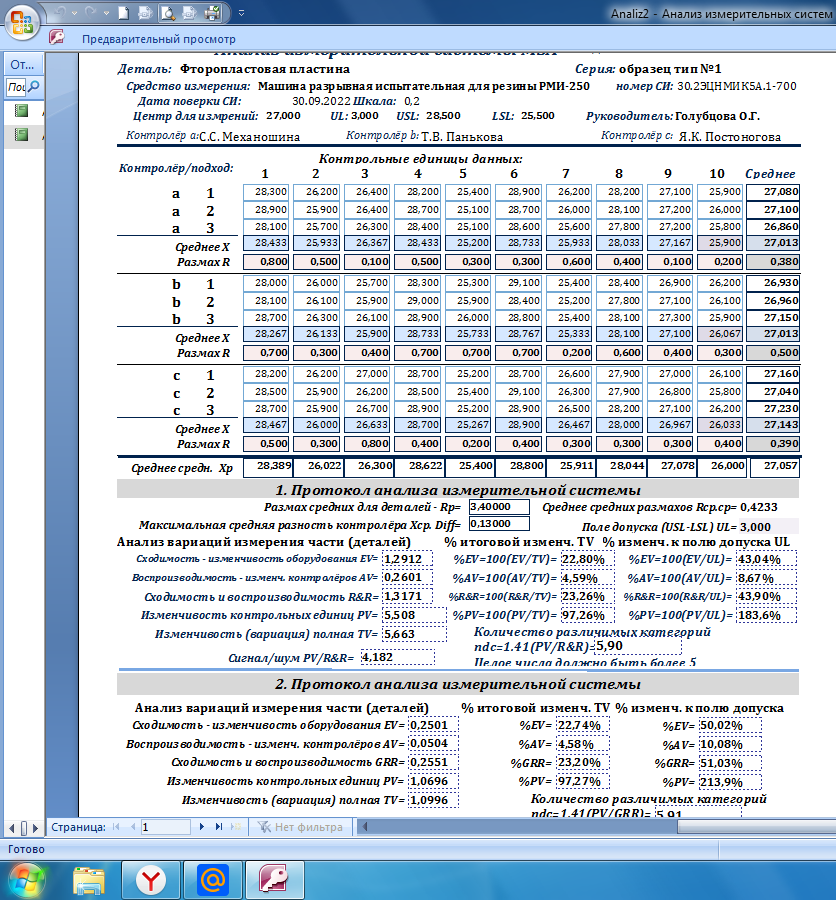The height and width of the screenshot is (900, 836).
Task: Click the navigation pane search magnifier
Action: (34, 87)
